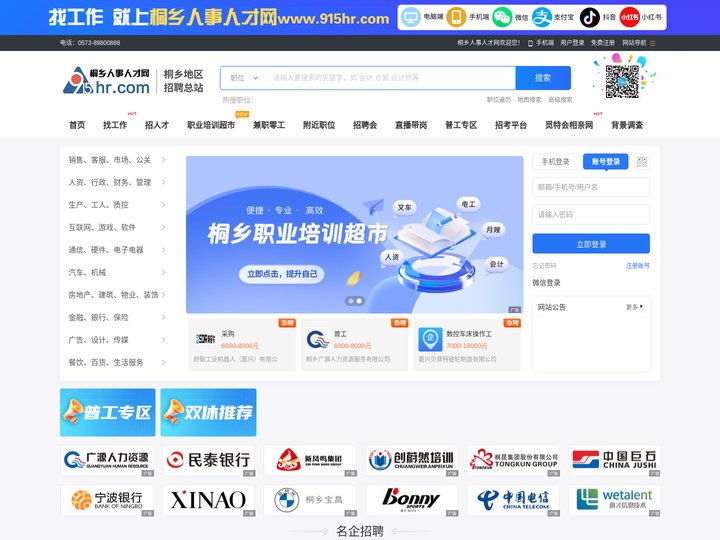720x540 pixels.
Task: Click the 普工专区 megaphone banner
Action: tap(107, 412)
